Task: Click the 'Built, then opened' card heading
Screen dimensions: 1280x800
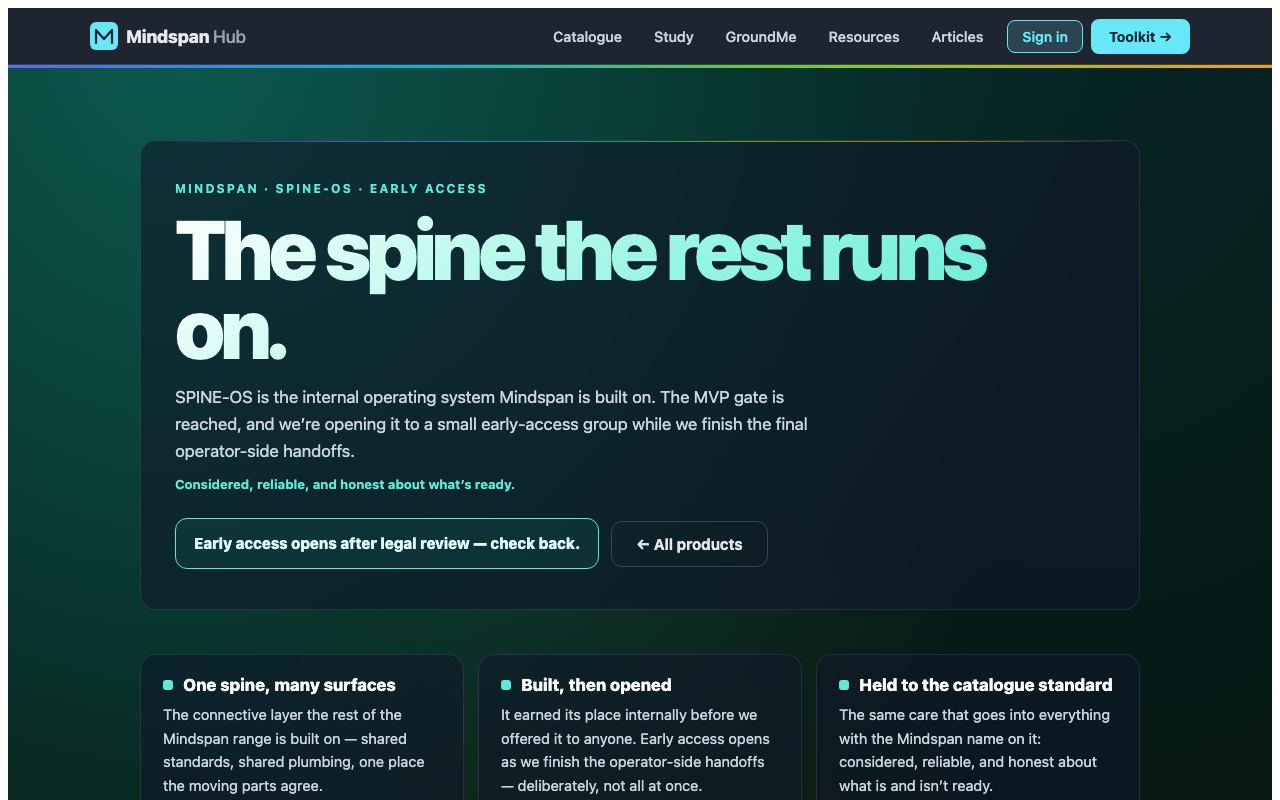Action: 596,685
